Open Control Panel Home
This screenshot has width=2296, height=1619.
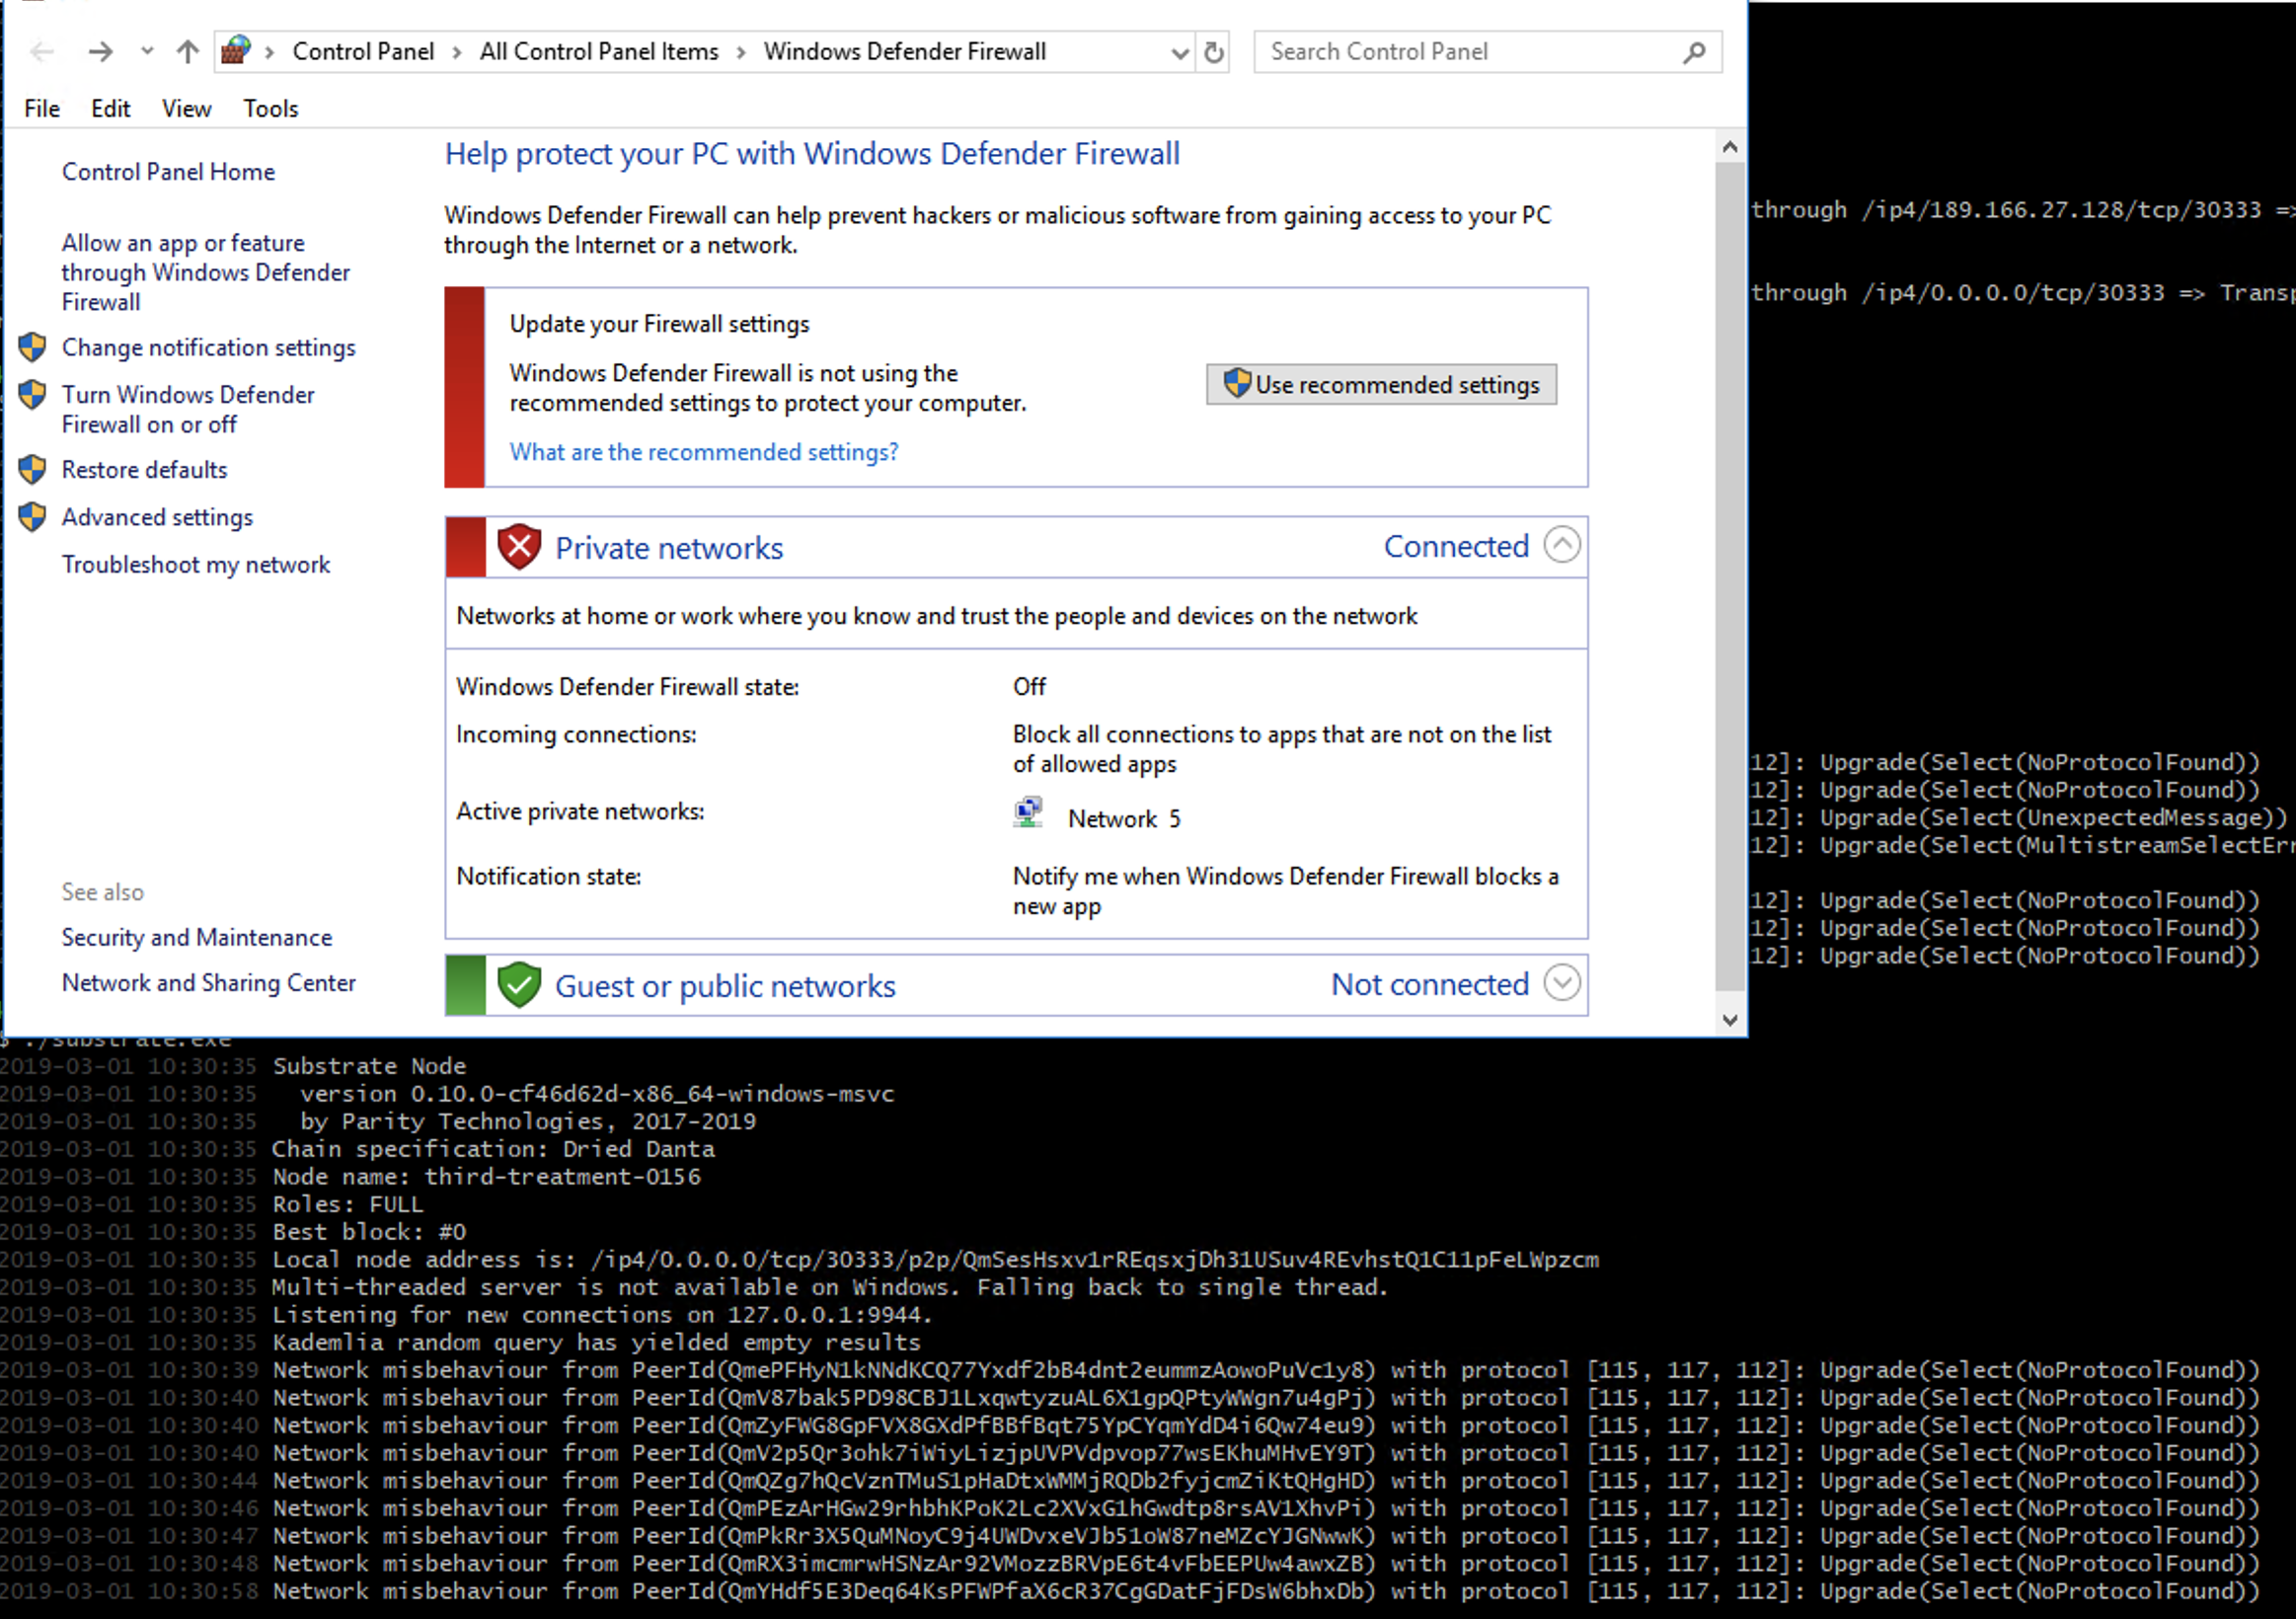[168, 172]
